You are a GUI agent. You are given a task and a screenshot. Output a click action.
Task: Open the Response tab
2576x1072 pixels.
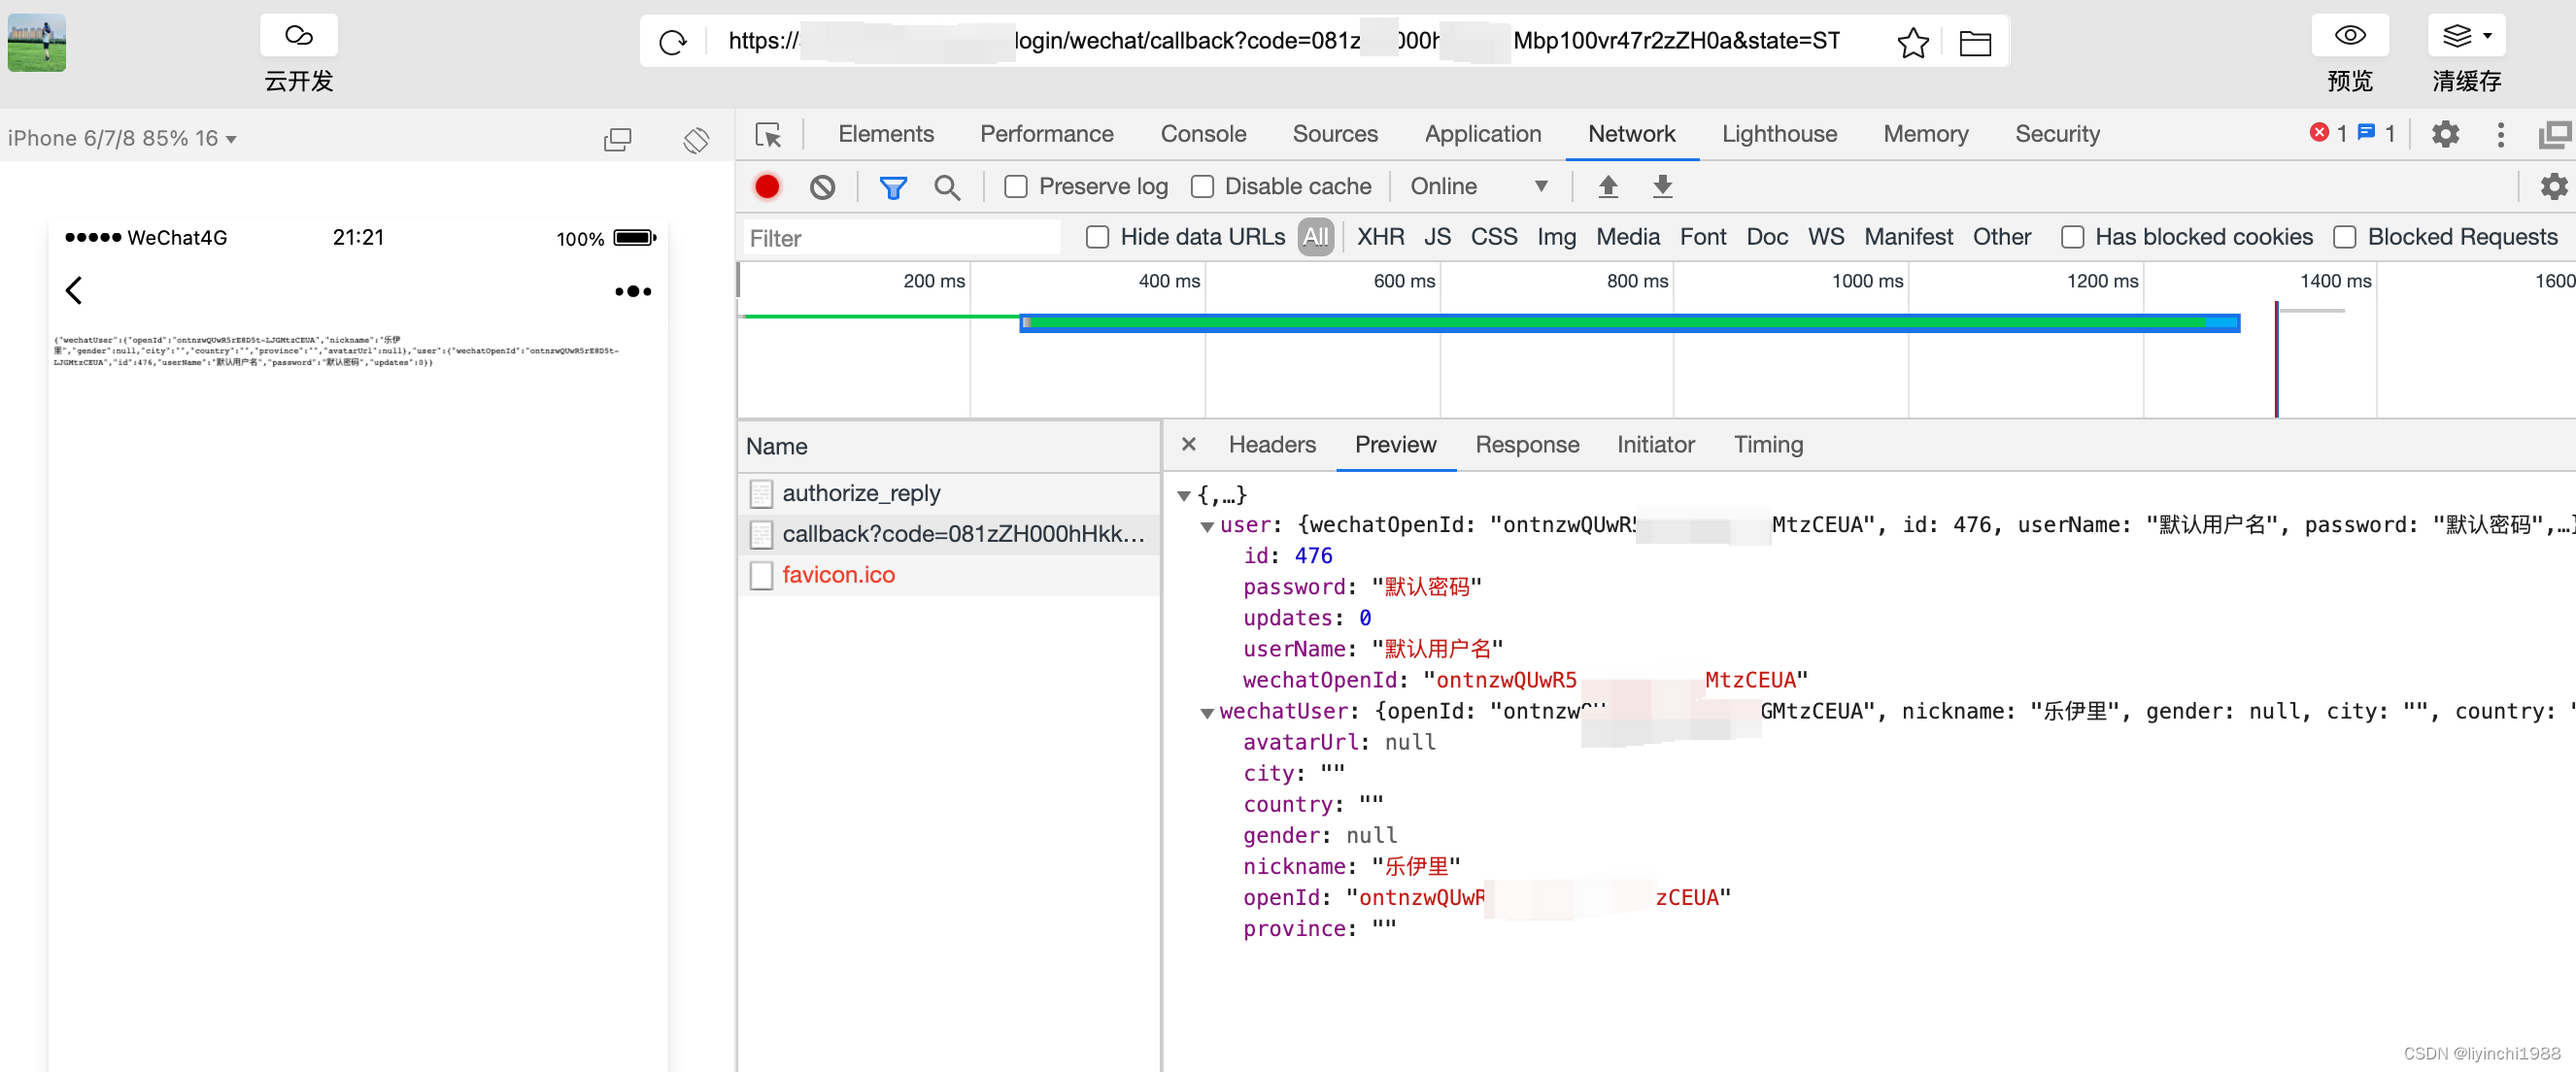point(1526,445)
